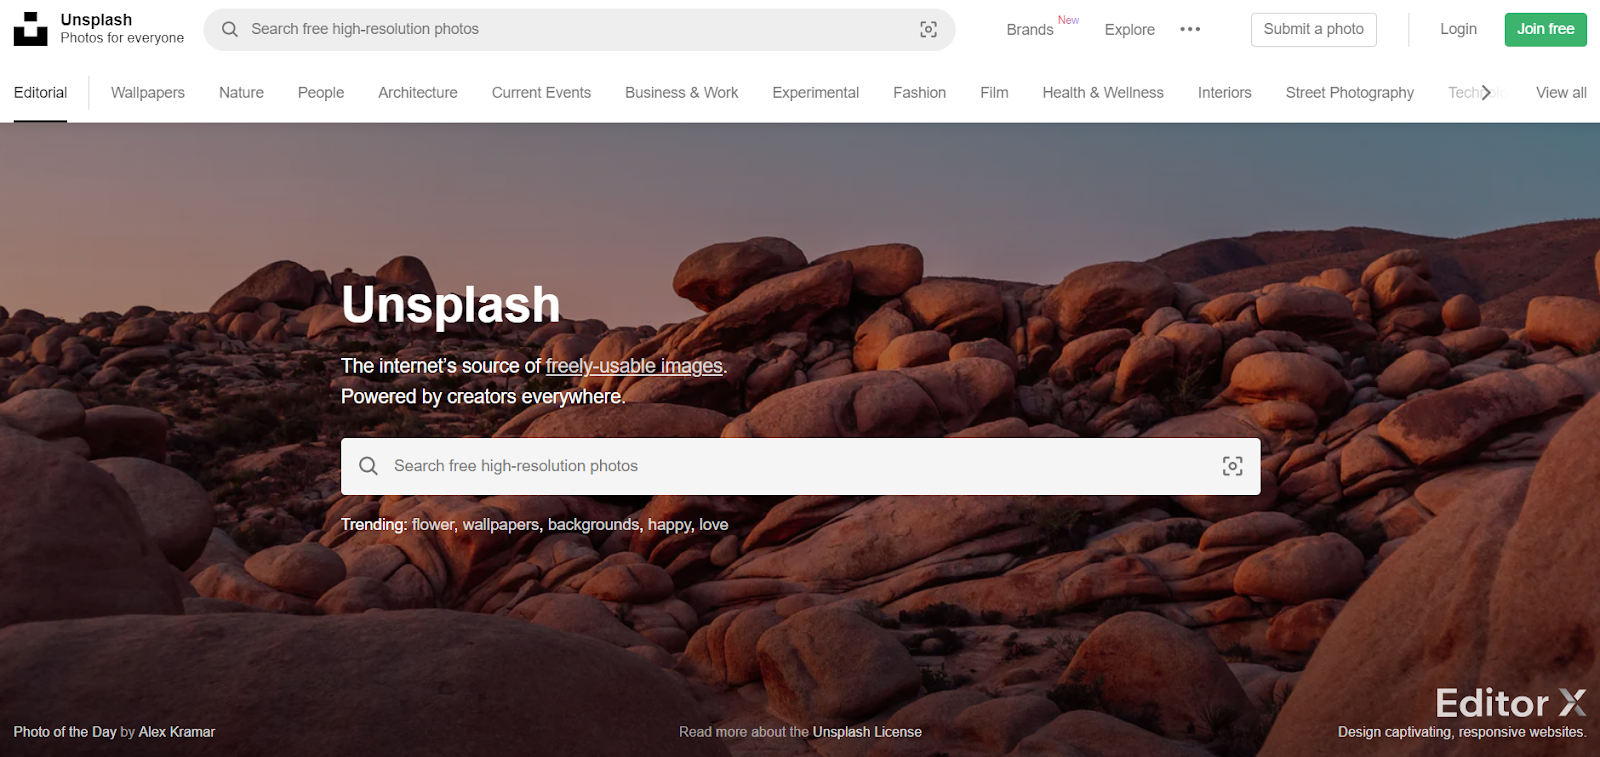
Task: Click View all topics link
Action: (1561, 92)
